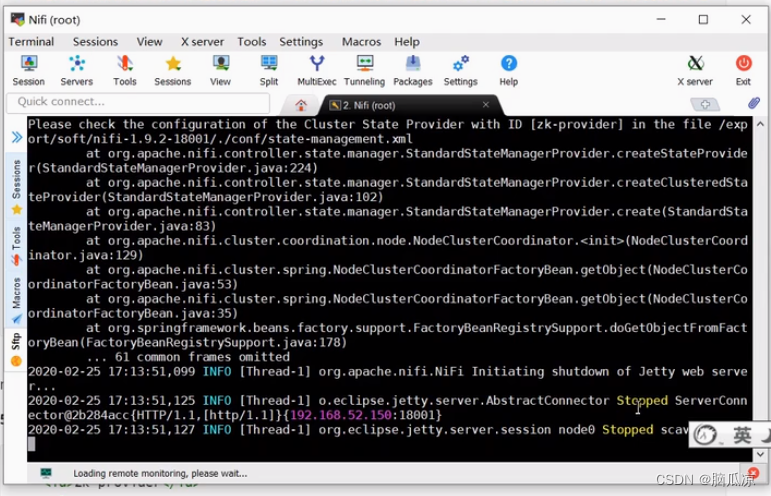771x496 pixels.
Task: Open the Sessions star icon in toolbar
Action: coord(173,71)
